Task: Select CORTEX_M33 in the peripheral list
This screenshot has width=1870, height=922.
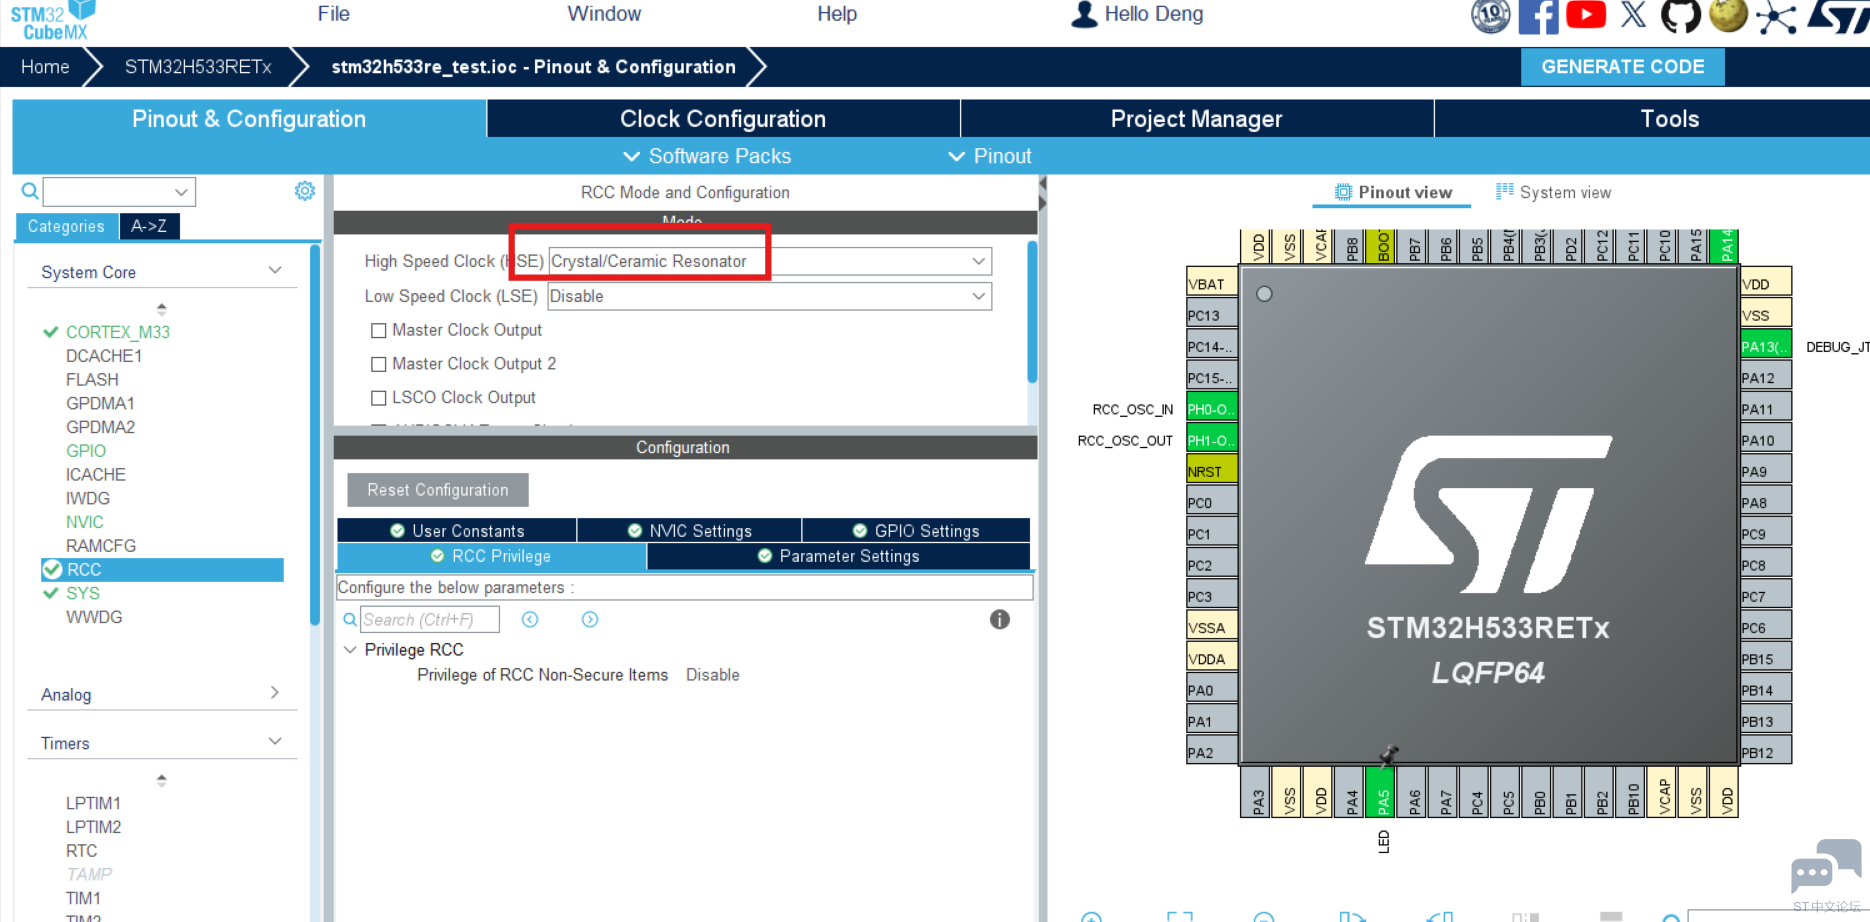Action: point(118,332)
